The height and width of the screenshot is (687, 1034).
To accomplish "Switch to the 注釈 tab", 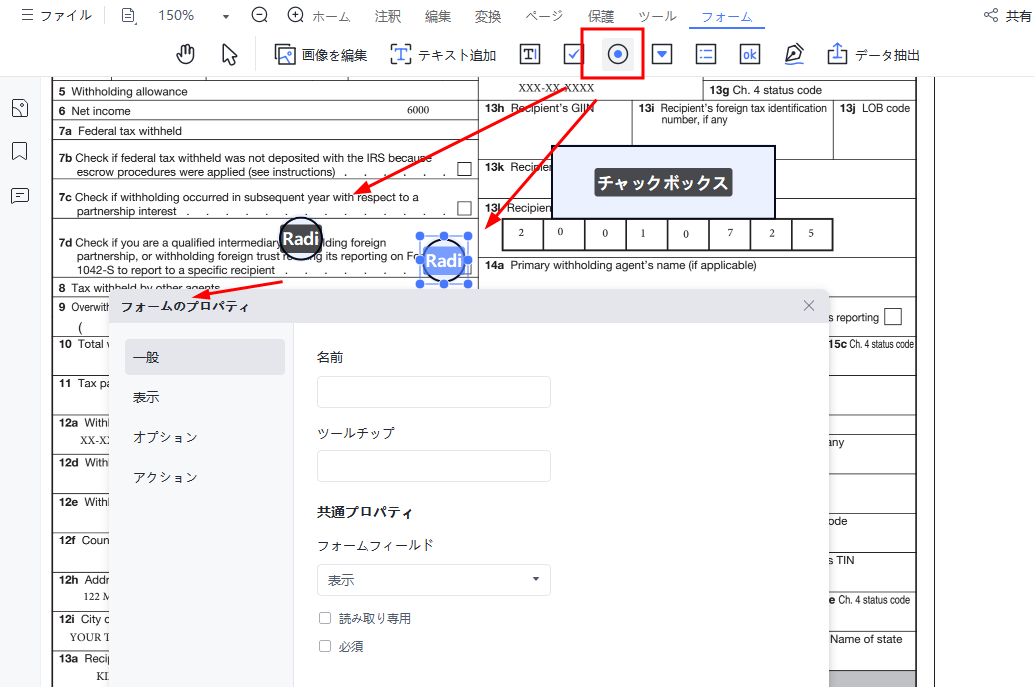I will click(x=388, y=17).
